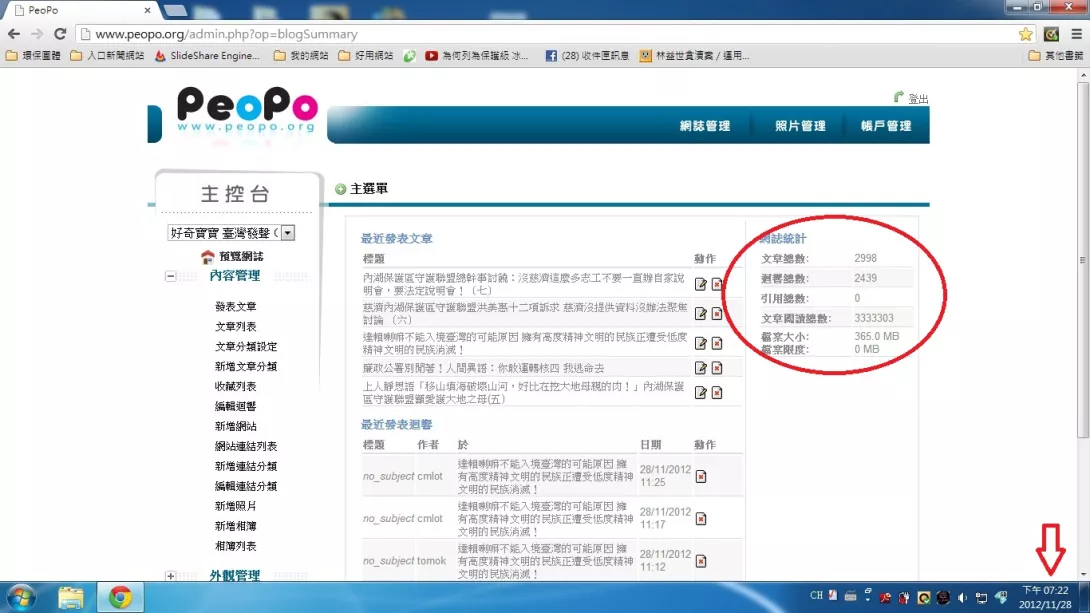The image size is (1090, 613).
Task: Open 發表文章 in the sidebar
Action: pos(236,306)
